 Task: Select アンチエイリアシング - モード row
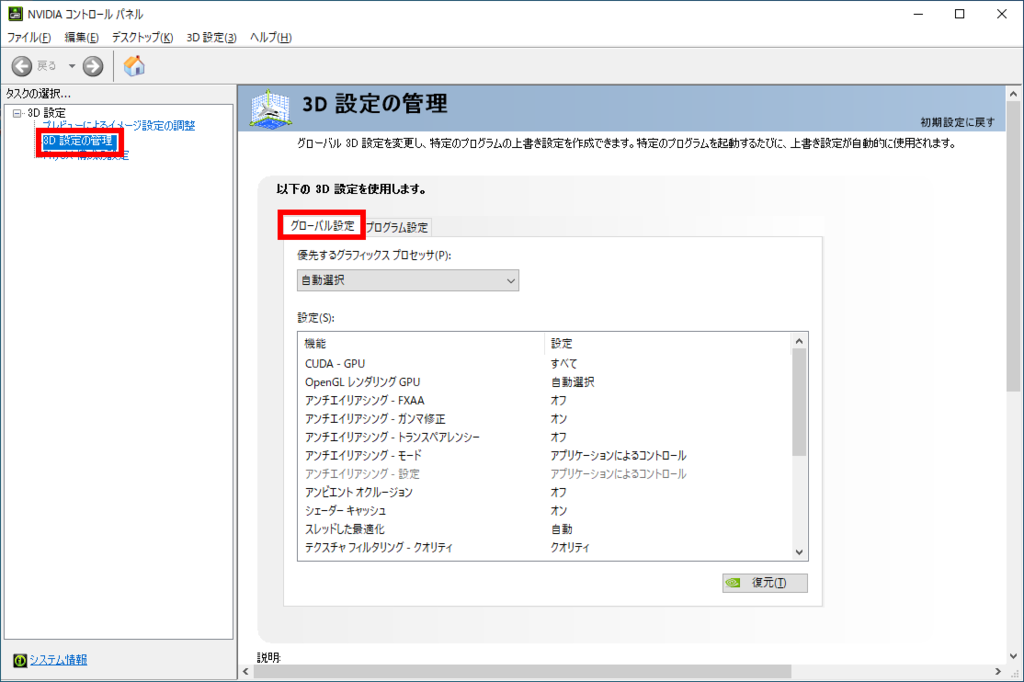tap(546, 455)
